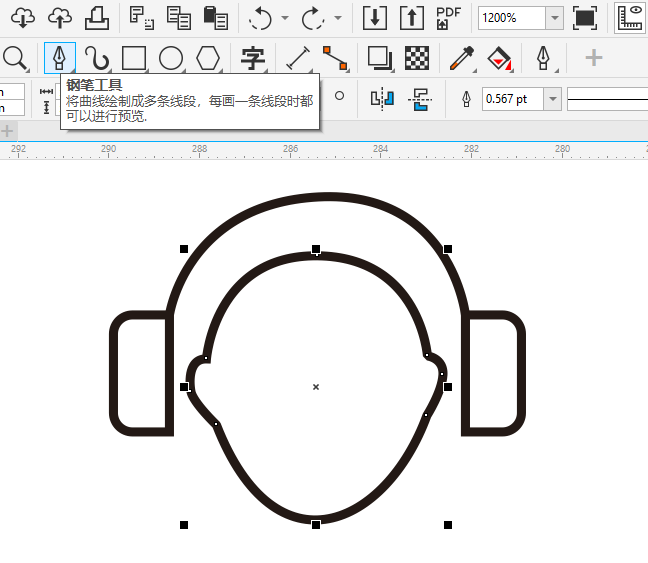Click the Import icon
Screen dimensions: 648x563
pyautogui.click(x=375, y=18)
